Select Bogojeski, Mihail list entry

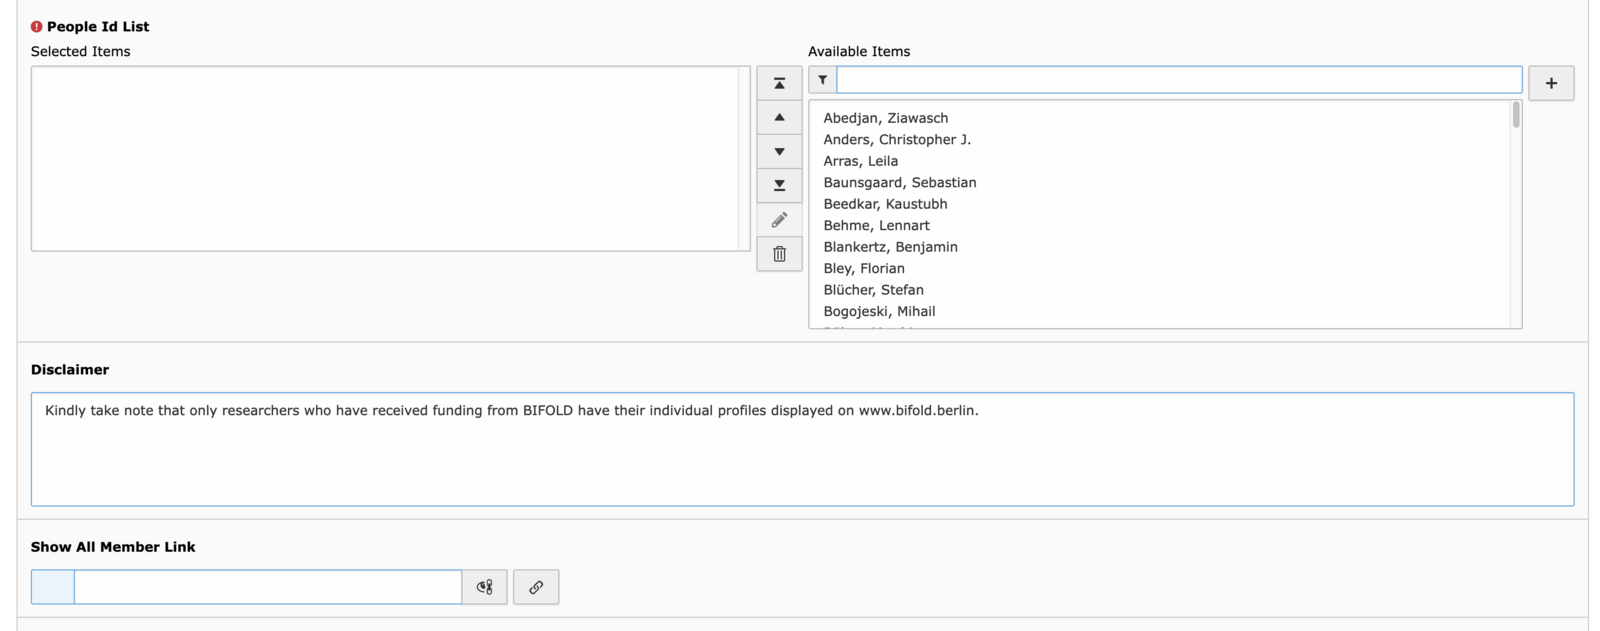pos(879,311)
